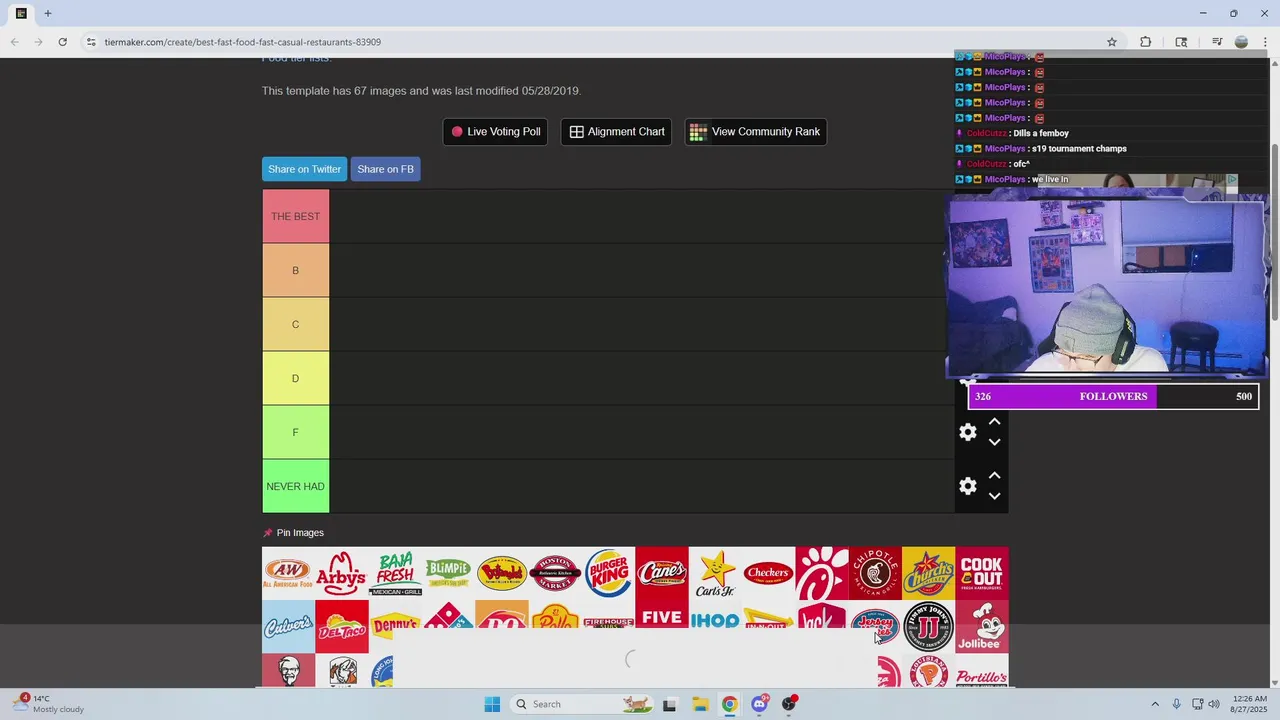Reload the page in Chrome
The width and height of the screenshot is (1280, 720).
pos(62,42)
